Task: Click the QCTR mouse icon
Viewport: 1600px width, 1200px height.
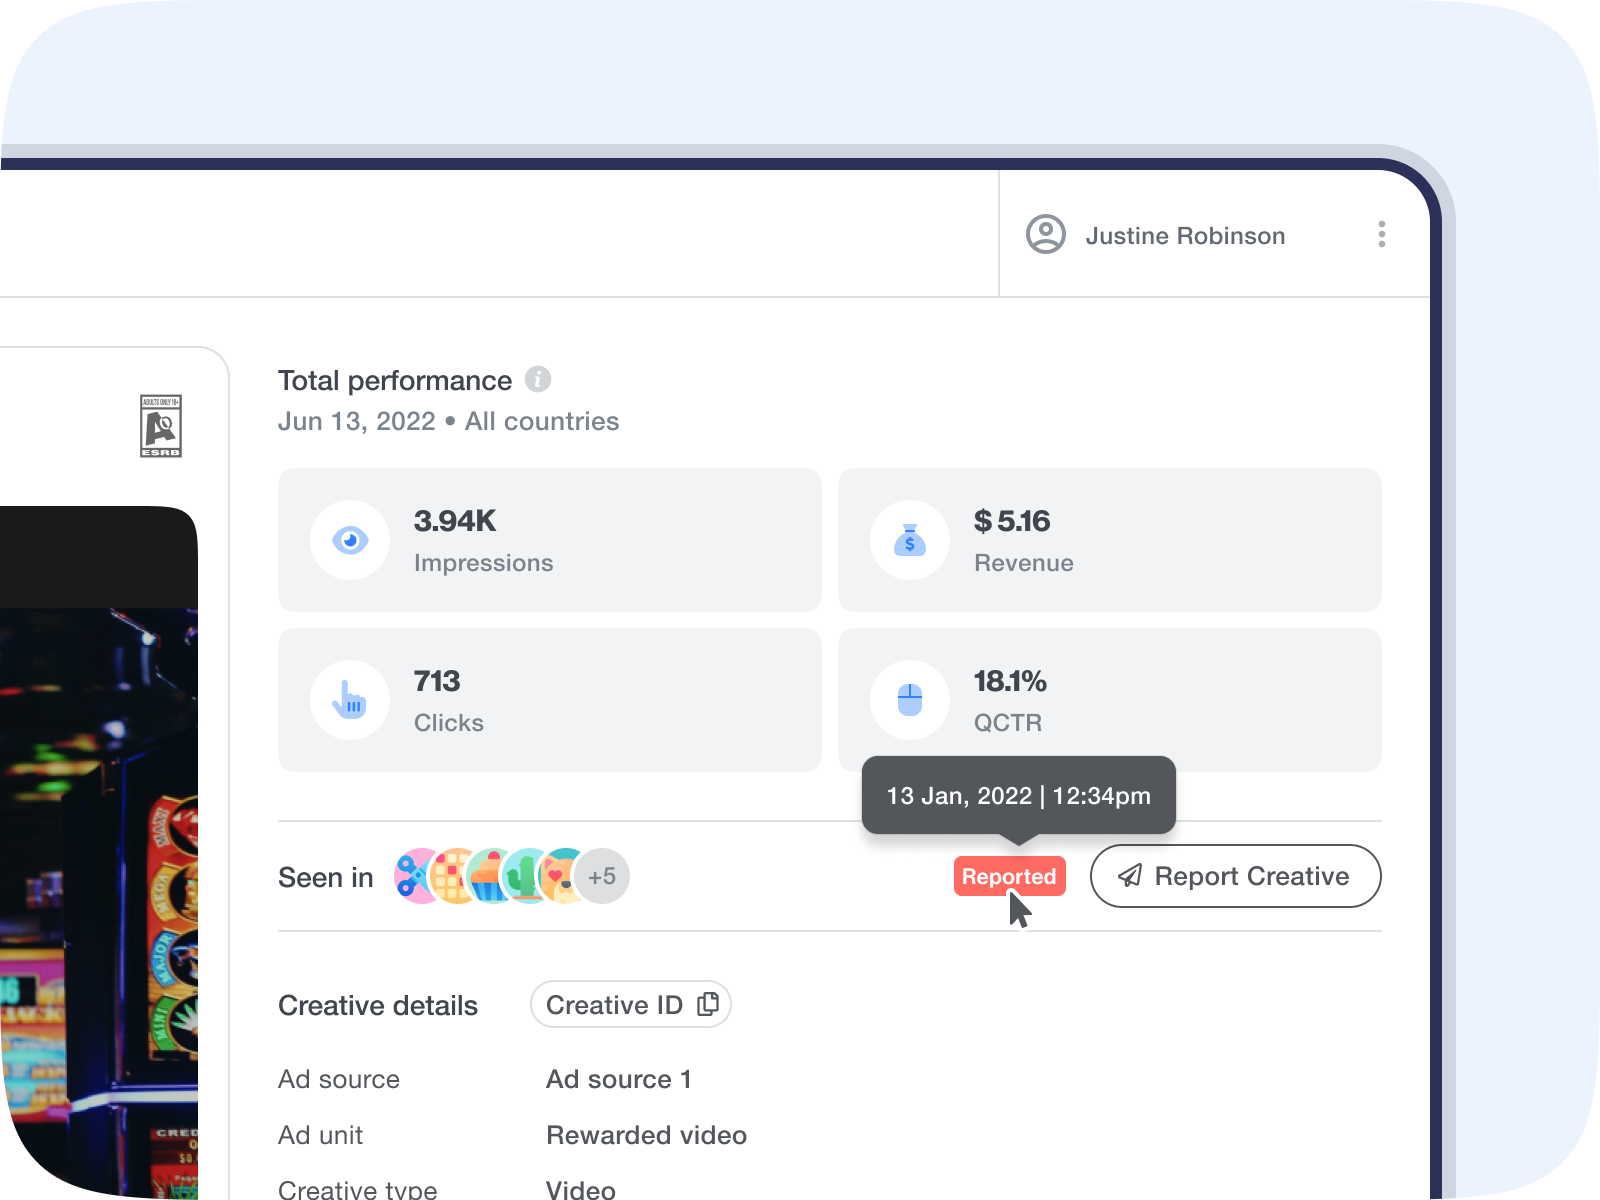Action: 910,700
